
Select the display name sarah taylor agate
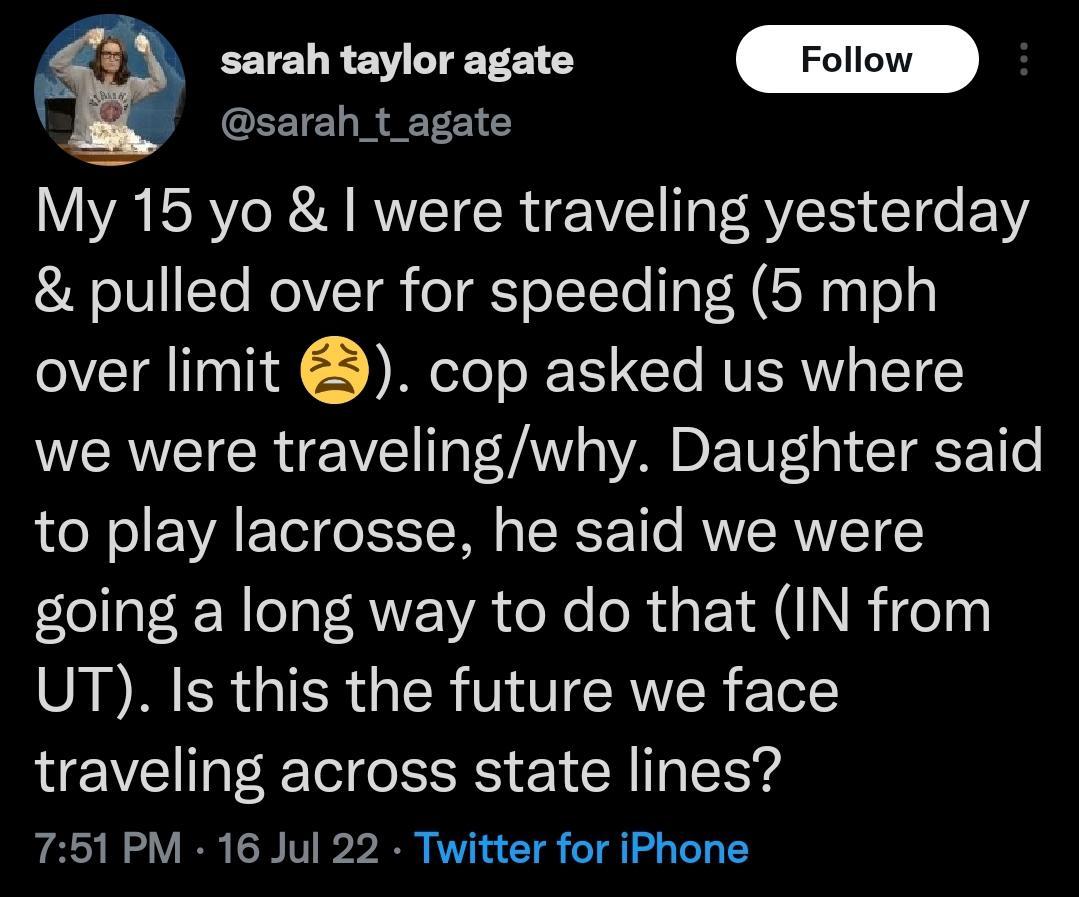(x=398, y=58)
